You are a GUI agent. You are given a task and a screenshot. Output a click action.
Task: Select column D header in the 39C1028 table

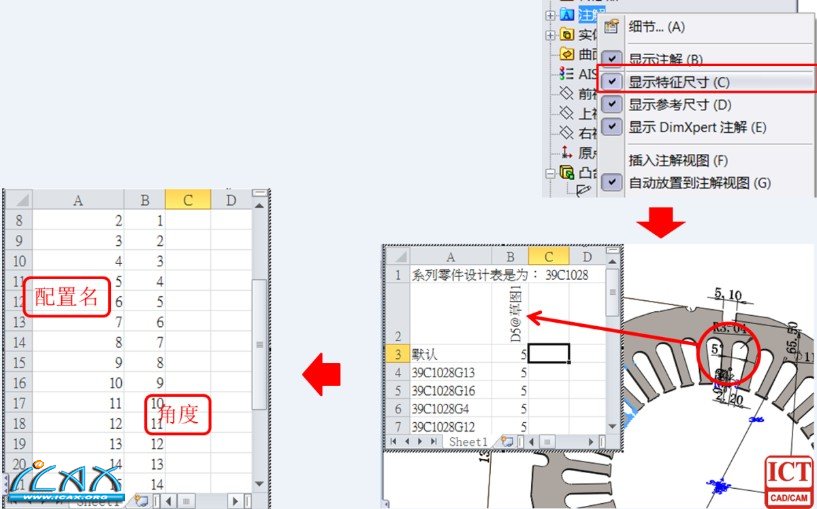(x=587, y=257)
